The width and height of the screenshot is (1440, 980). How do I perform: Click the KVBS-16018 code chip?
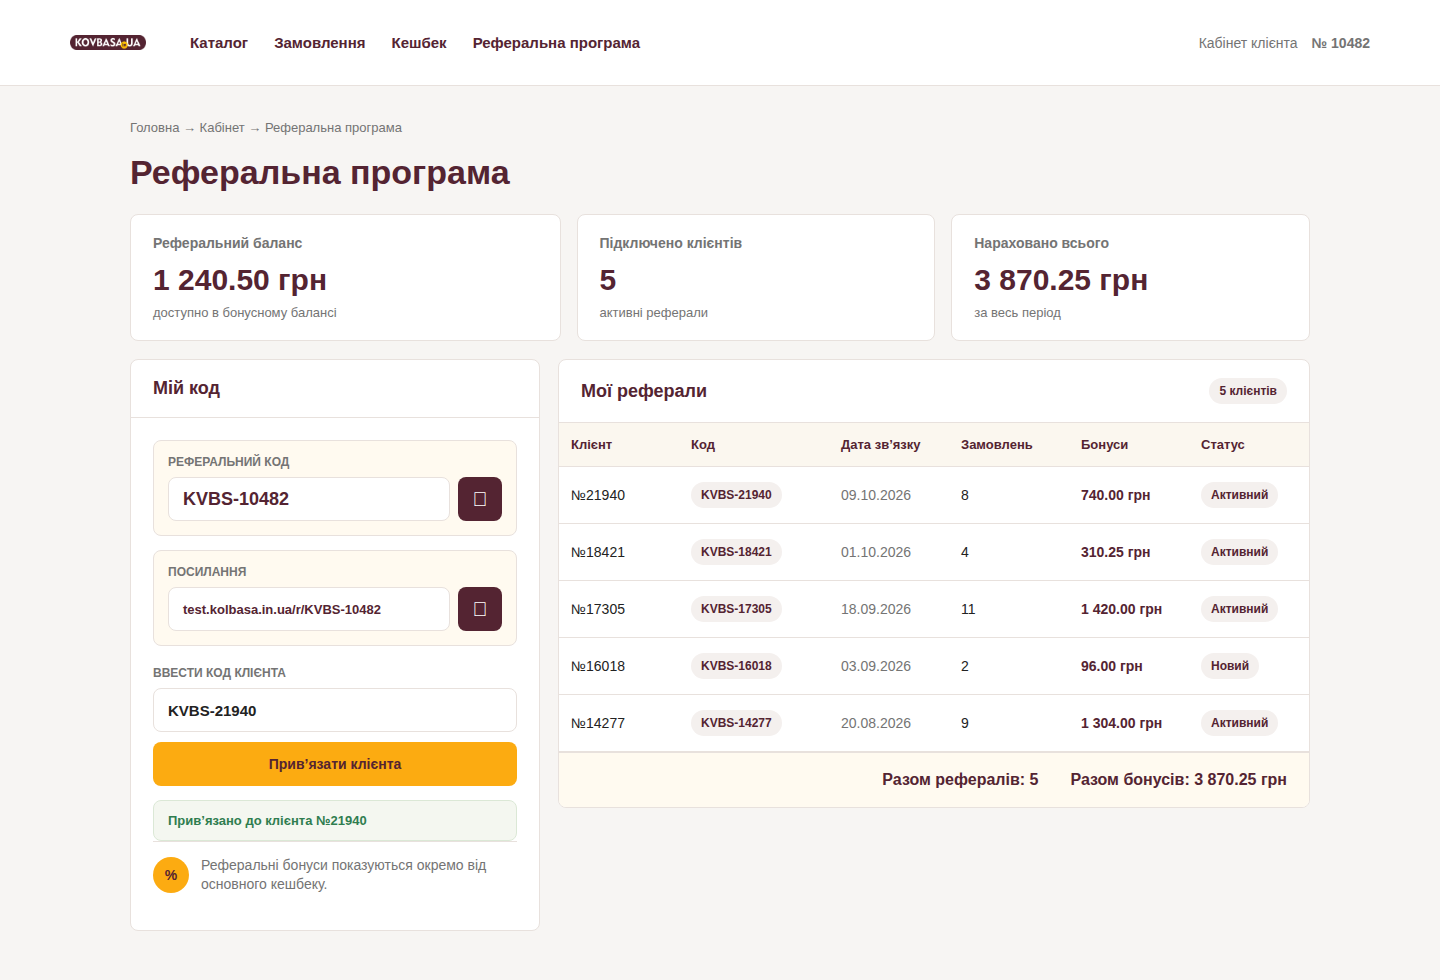[x=736, y=666]
